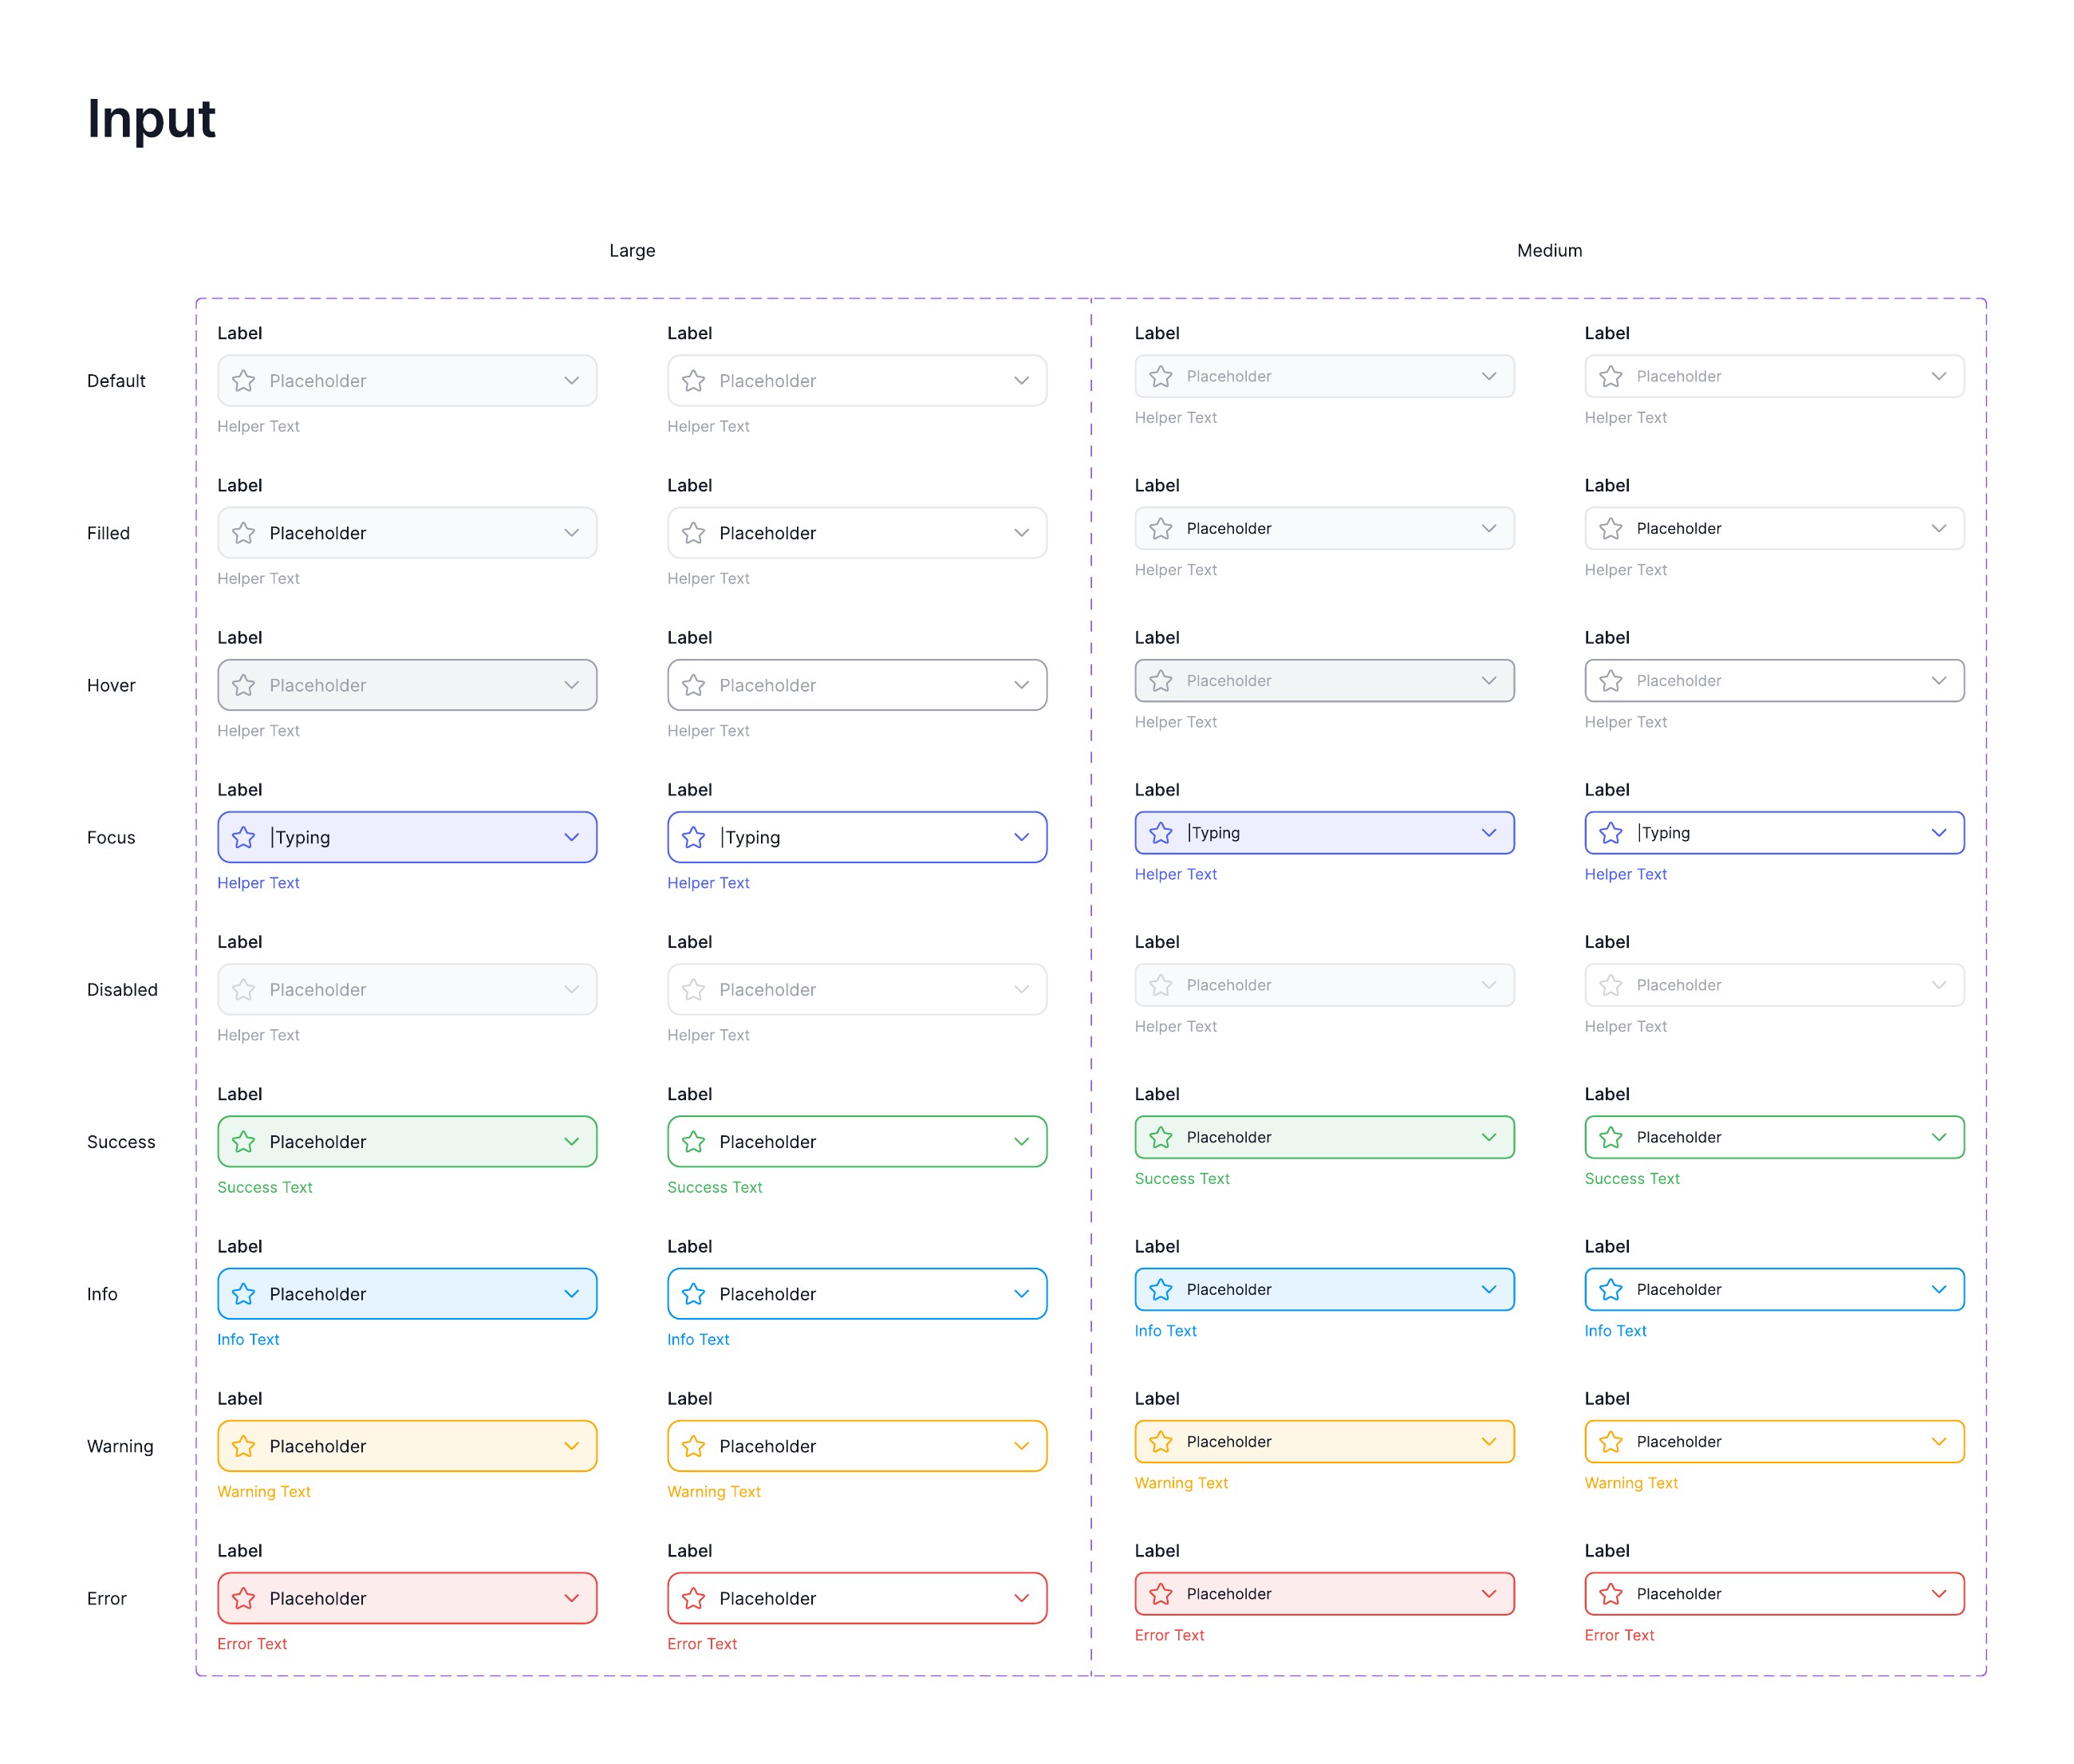Click the star icon in the Medium gray-filled Disabled input
The width and height of the screenshot is (2074, 1764).
click(x=1160, y=985)
